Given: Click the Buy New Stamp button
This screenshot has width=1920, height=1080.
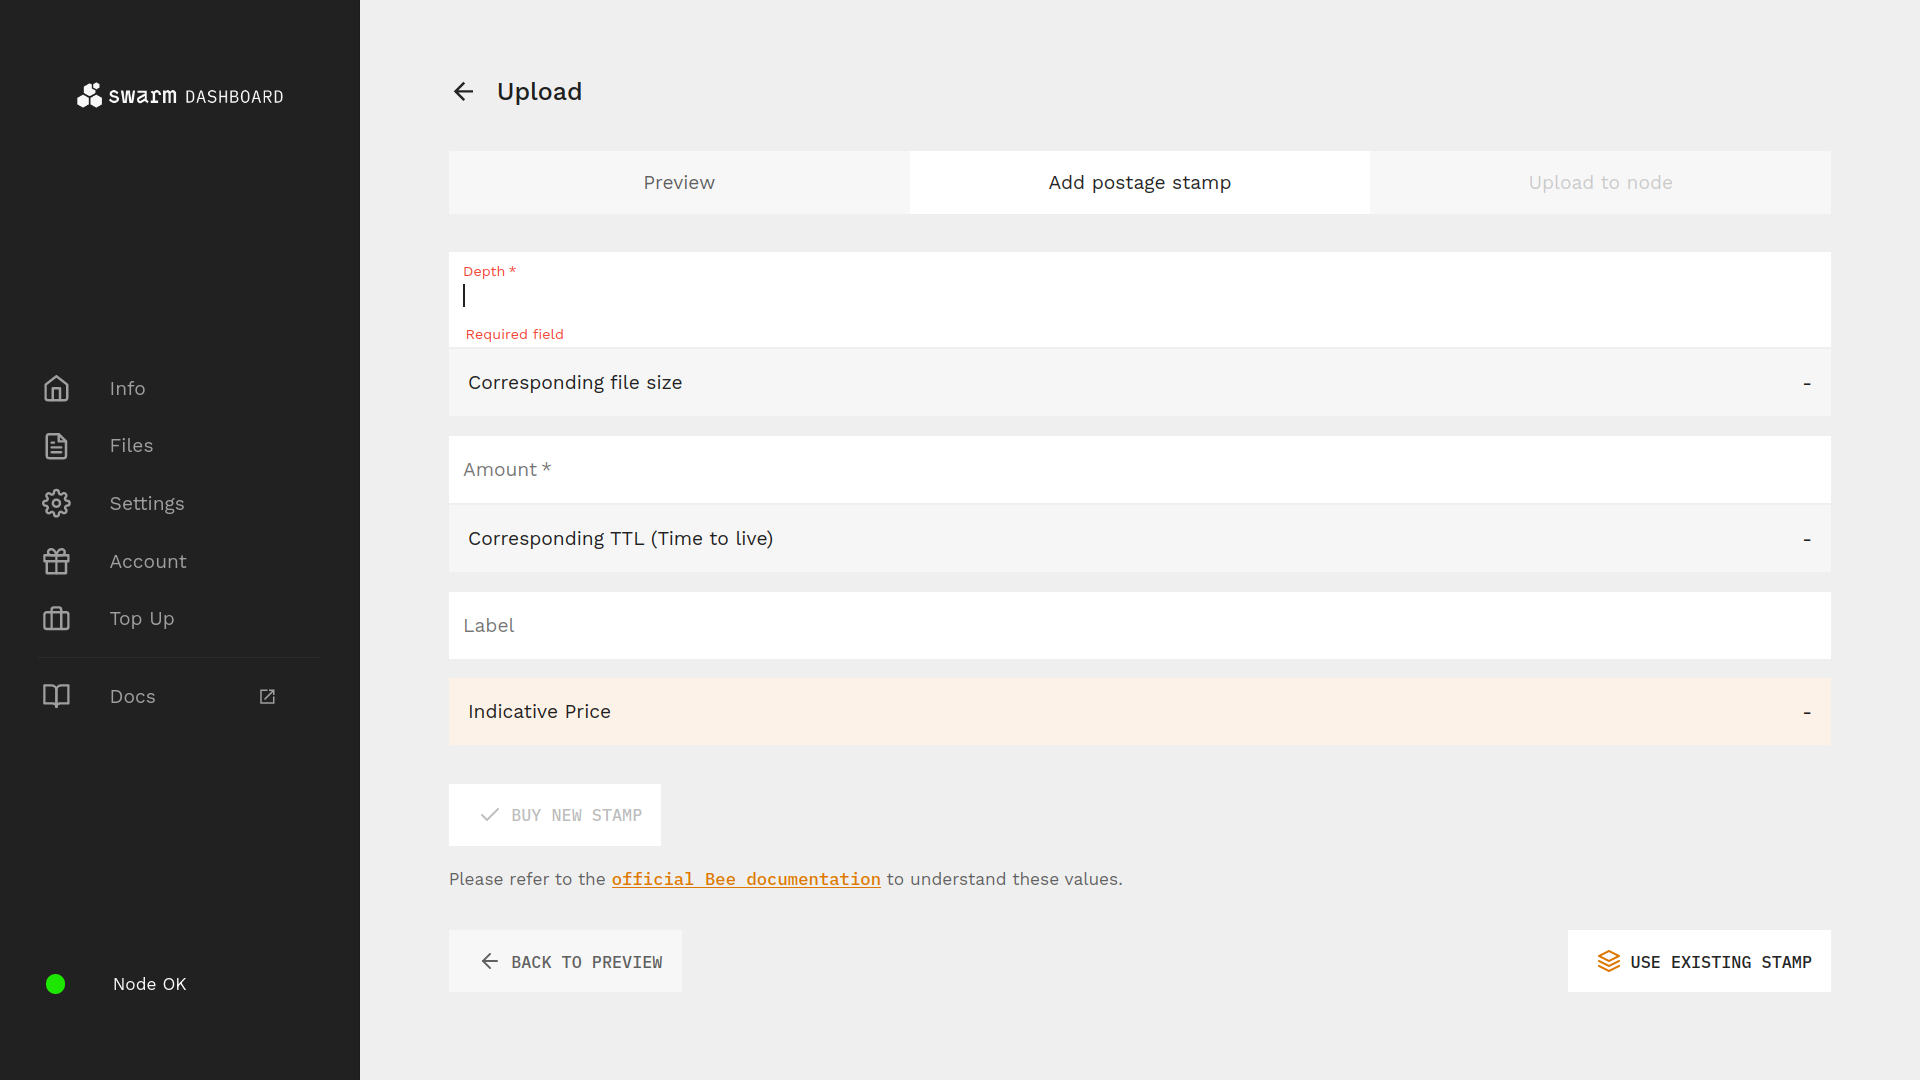Looking at the screenshot, I should point(554,814).
